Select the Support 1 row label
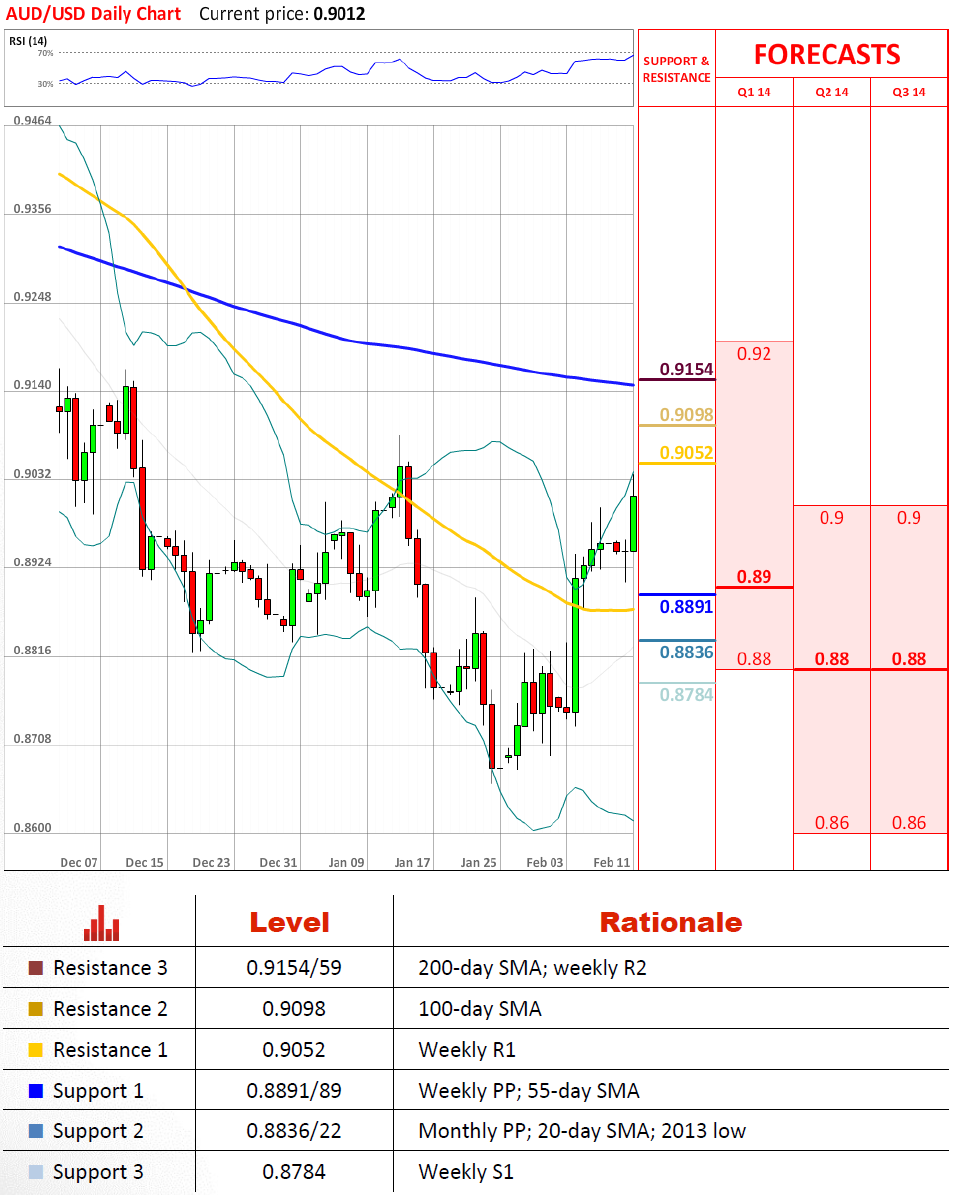958x1195 pixels. coord(98,1091)
